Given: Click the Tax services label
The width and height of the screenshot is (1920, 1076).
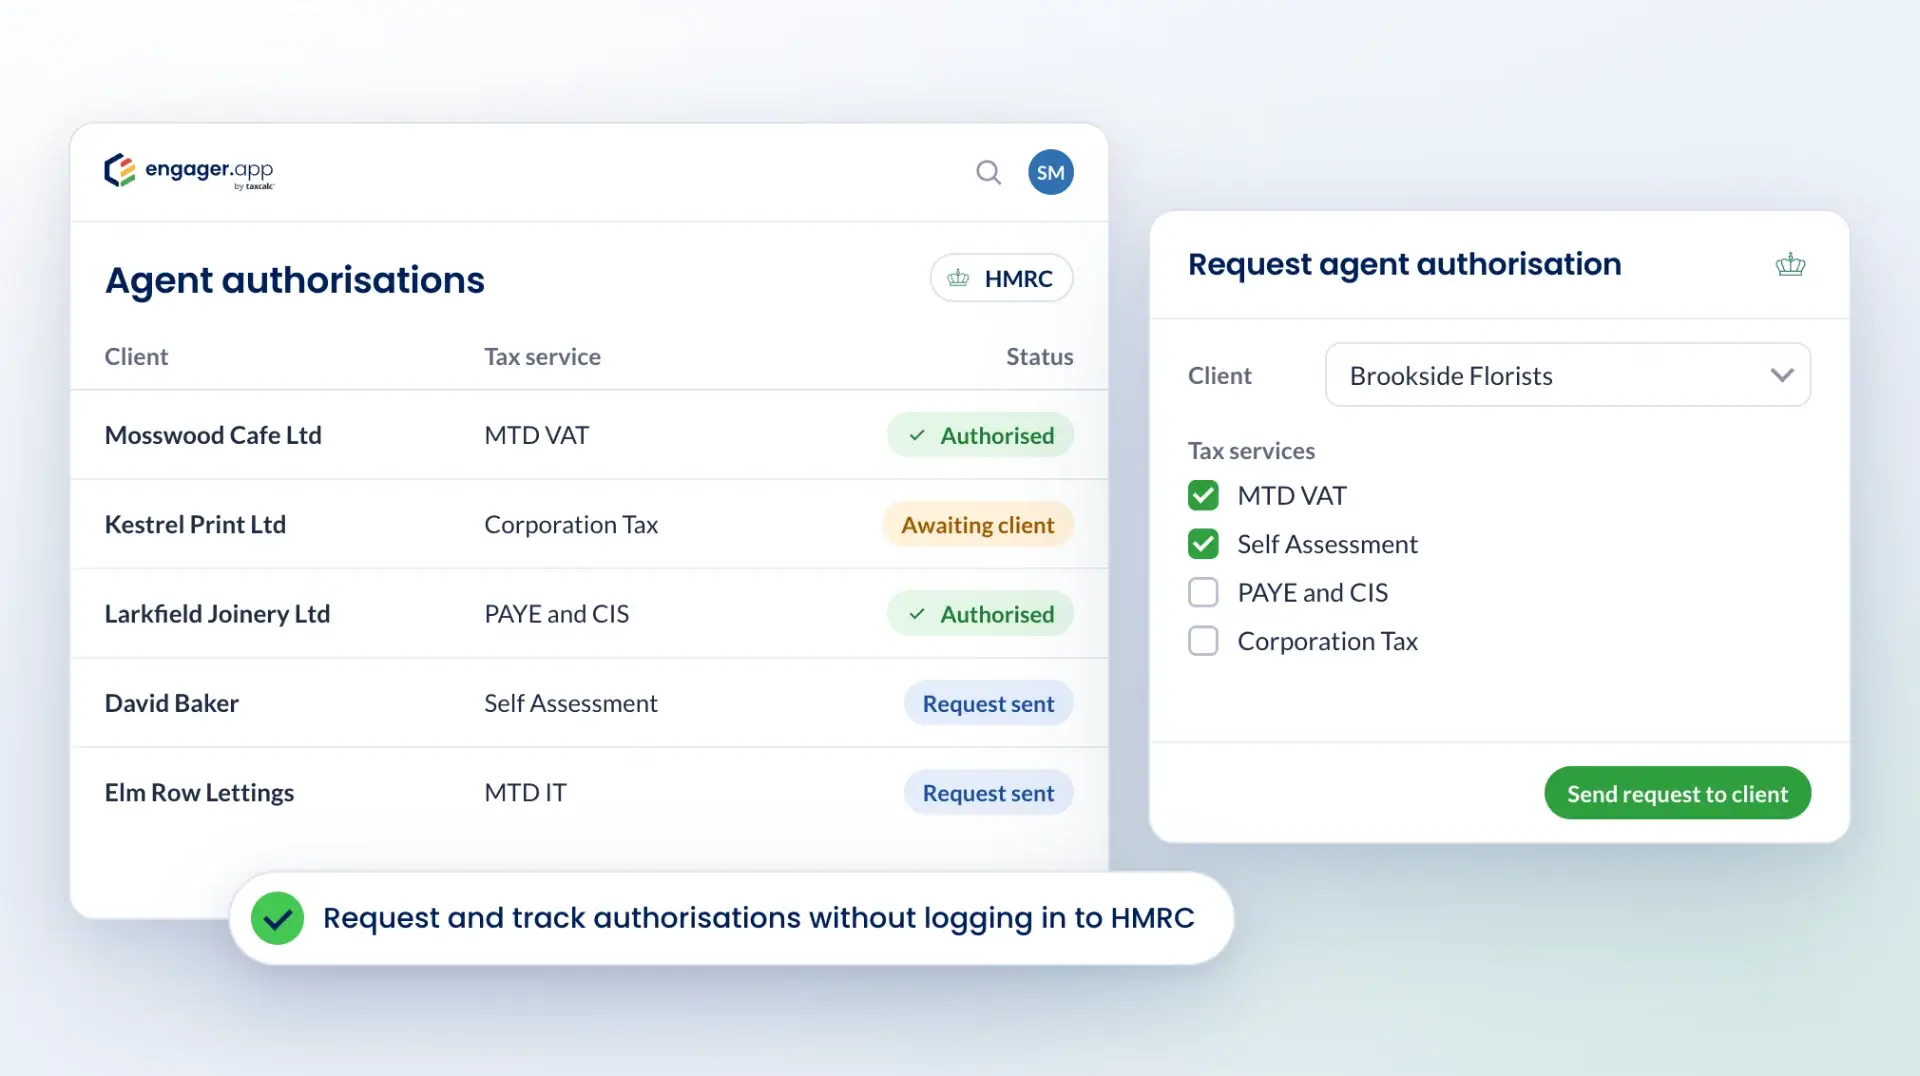Looking at the screenshot, I should (1251, 451).
